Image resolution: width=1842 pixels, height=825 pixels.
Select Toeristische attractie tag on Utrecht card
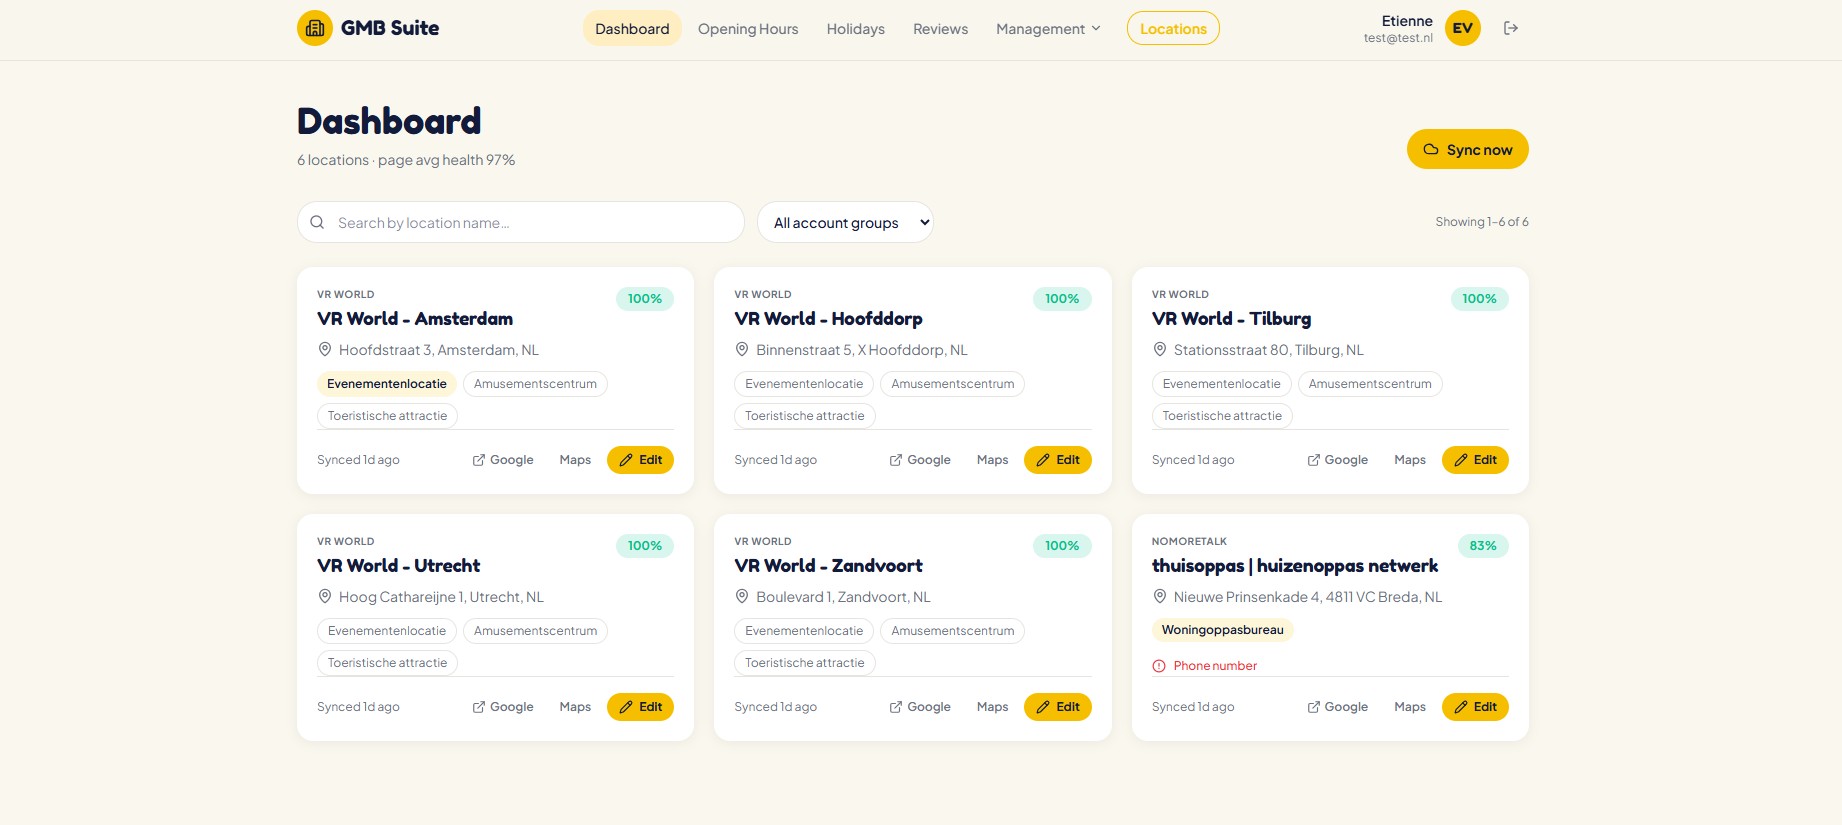point(387,663)
